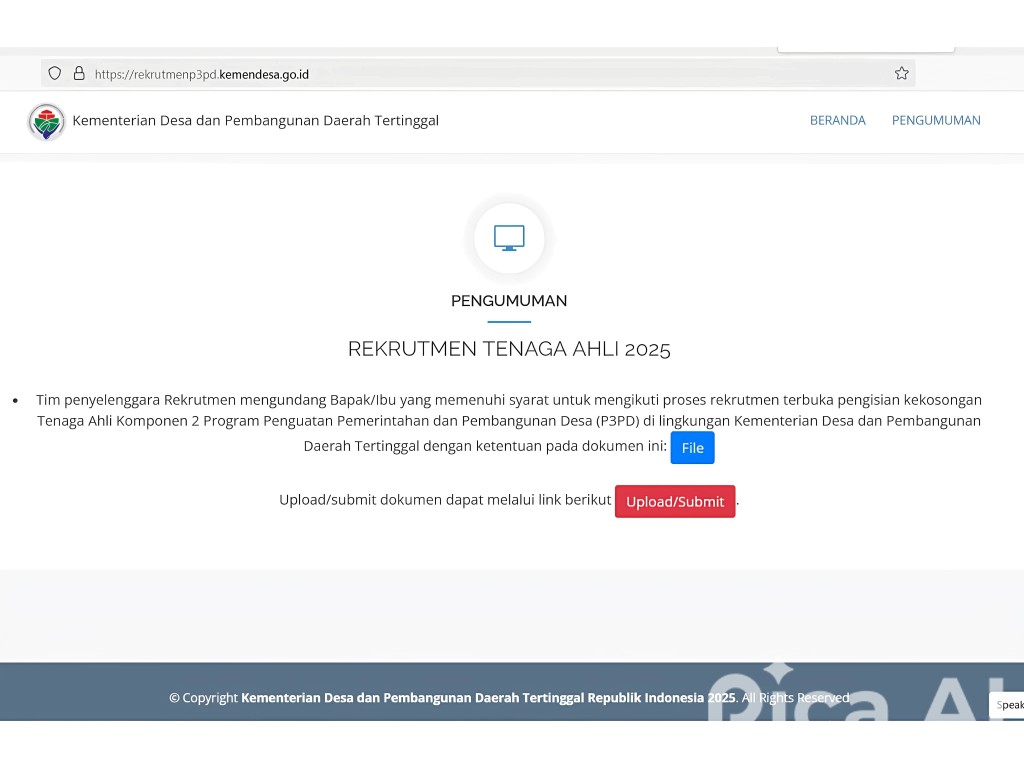Click the PENGUMUMAN section title under the monitor
Image resolution: width=1024 pixels, height=768 pixels.
point(509,301)
